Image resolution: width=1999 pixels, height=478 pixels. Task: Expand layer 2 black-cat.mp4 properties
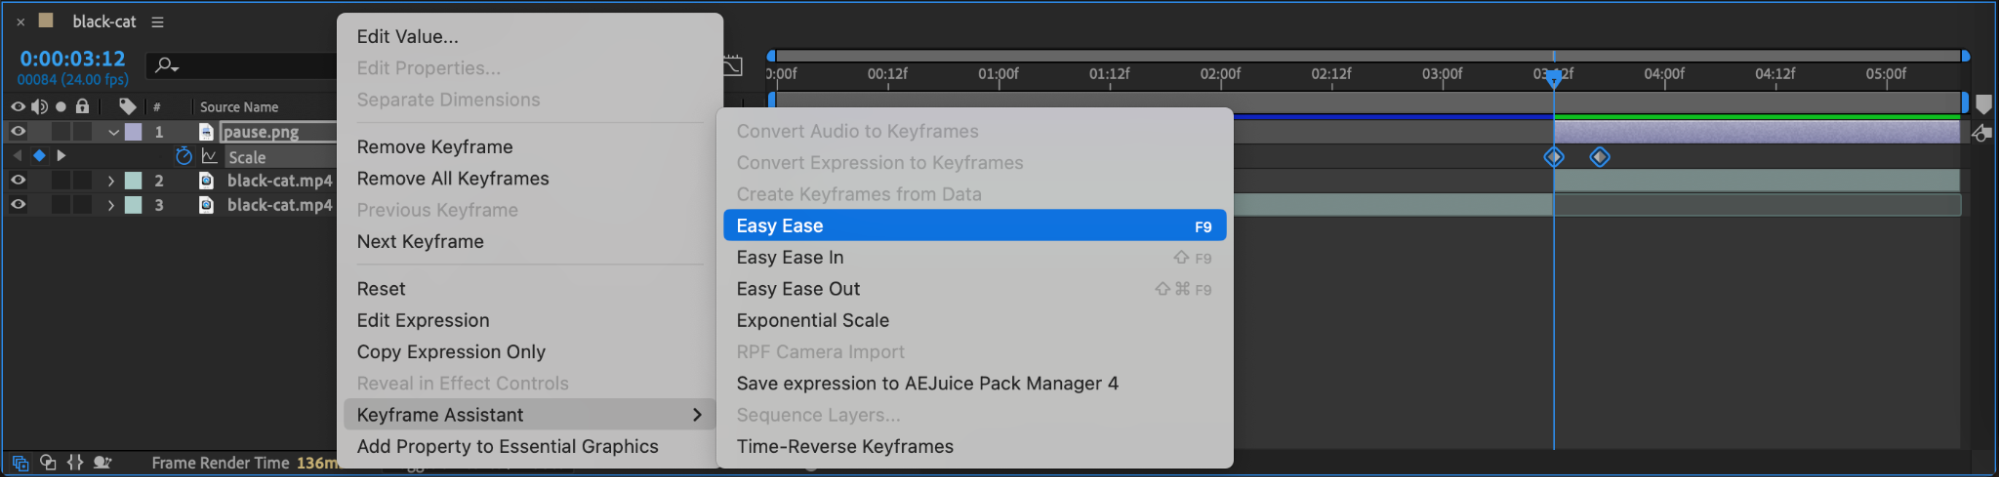pyautogui.click(x=111, y=181)
